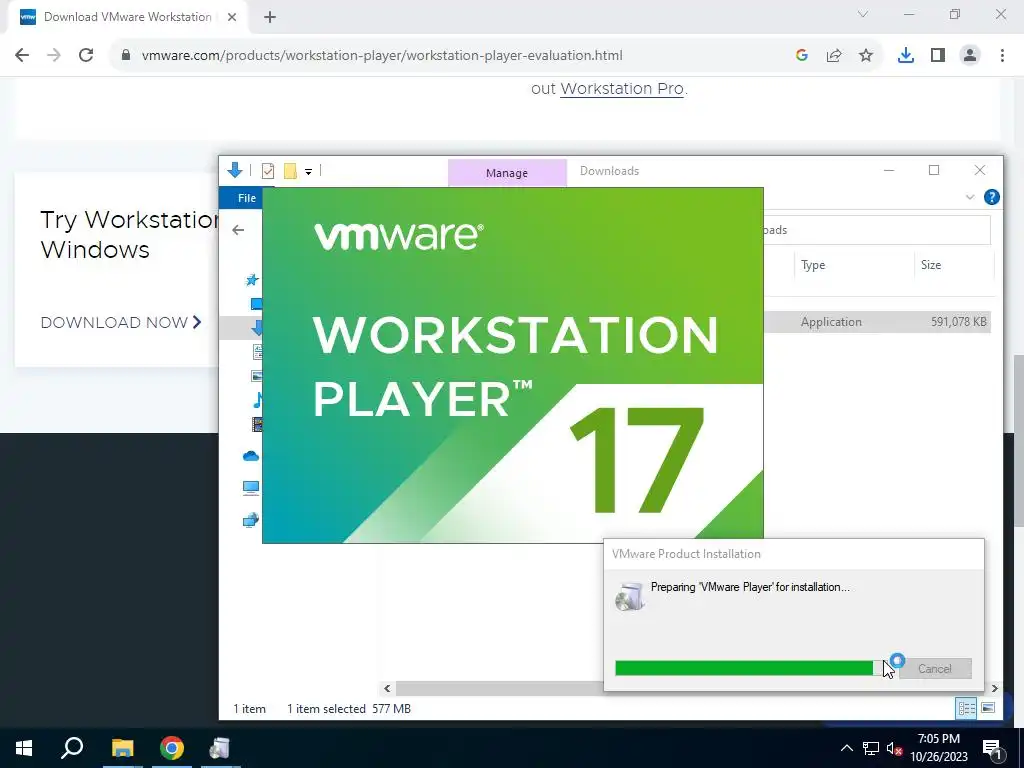This screenshot has height=768, width=1024.
Task: Select the Music icon in sidebar
Action: coord(258,400)
